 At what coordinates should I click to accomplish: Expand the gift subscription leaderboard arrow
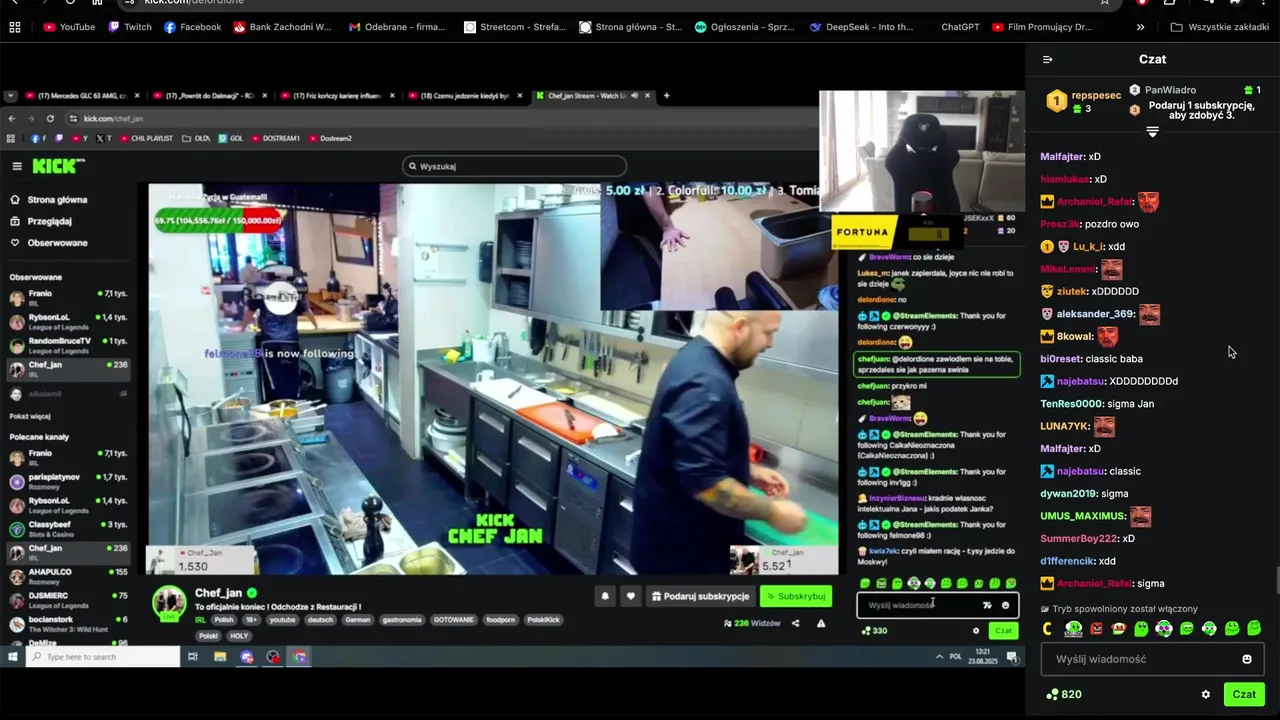click(1152, 132)
